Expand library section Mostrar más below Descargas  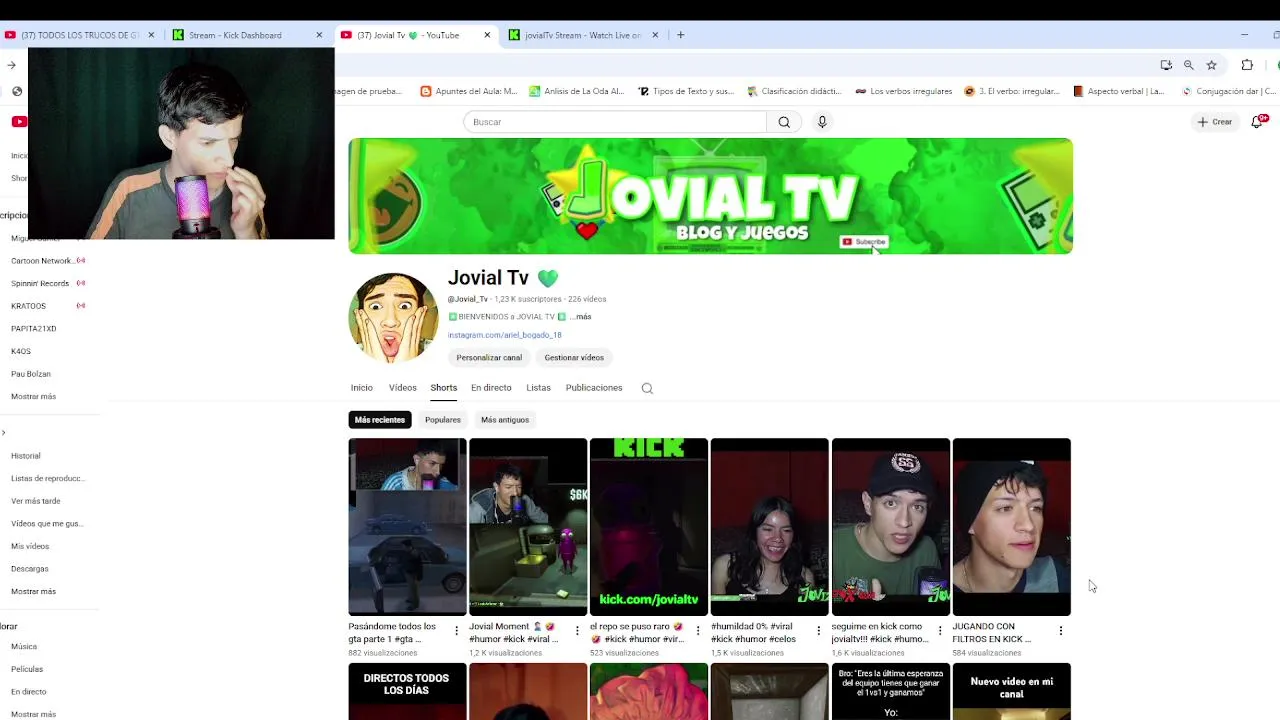point(33,592)
